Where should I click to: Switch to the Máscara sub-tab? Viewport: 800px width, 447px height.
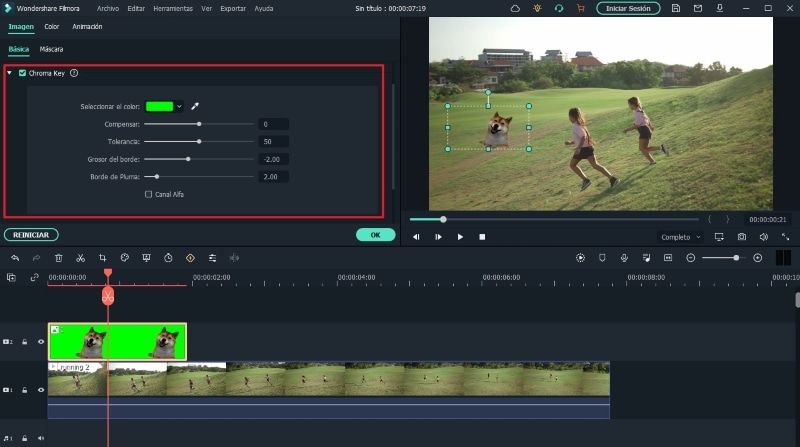point(52,49)
